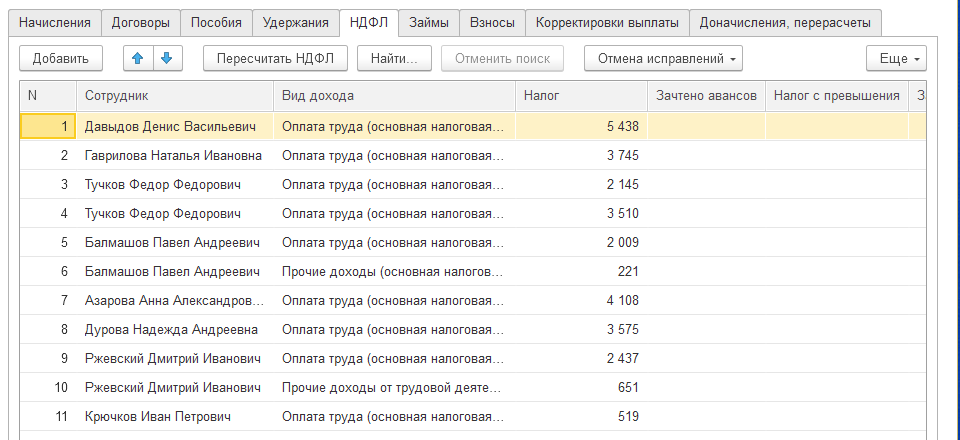
Task: Select the Удержания tab
Action: click(x=295, y=22)
